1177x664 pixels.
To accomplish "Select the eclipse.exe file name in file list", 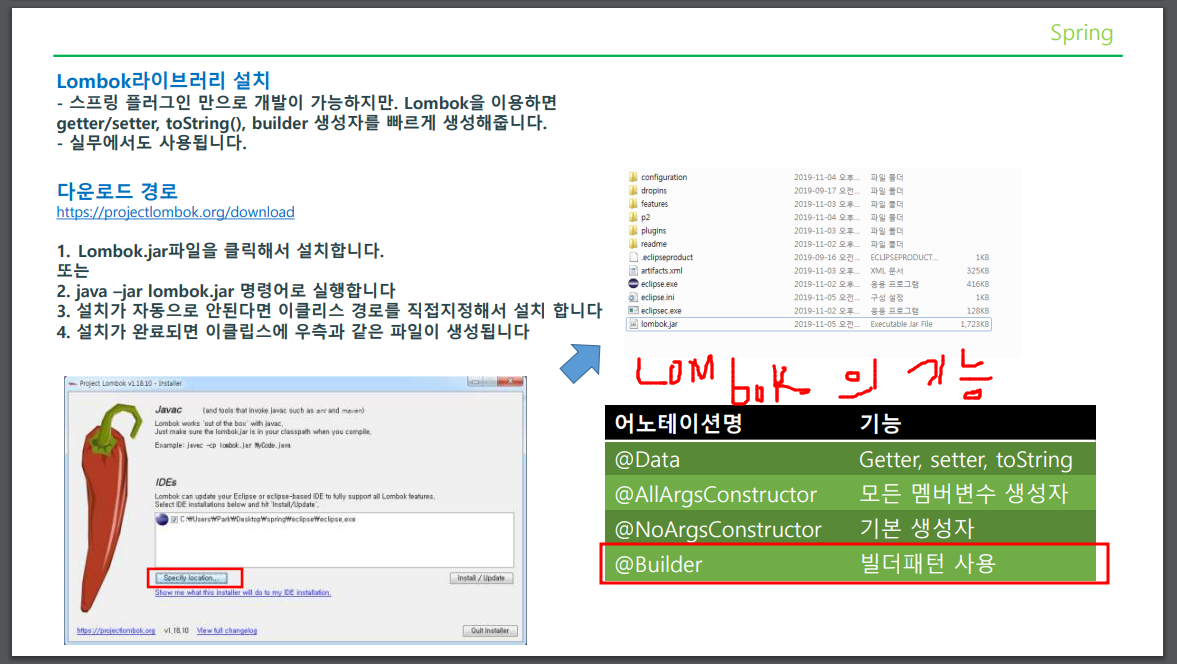I will 659,284.
